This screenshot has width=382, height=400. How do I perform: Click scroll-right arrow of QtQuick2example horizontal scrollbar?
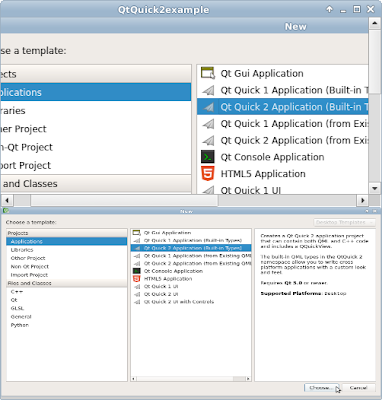coord(362,200)
